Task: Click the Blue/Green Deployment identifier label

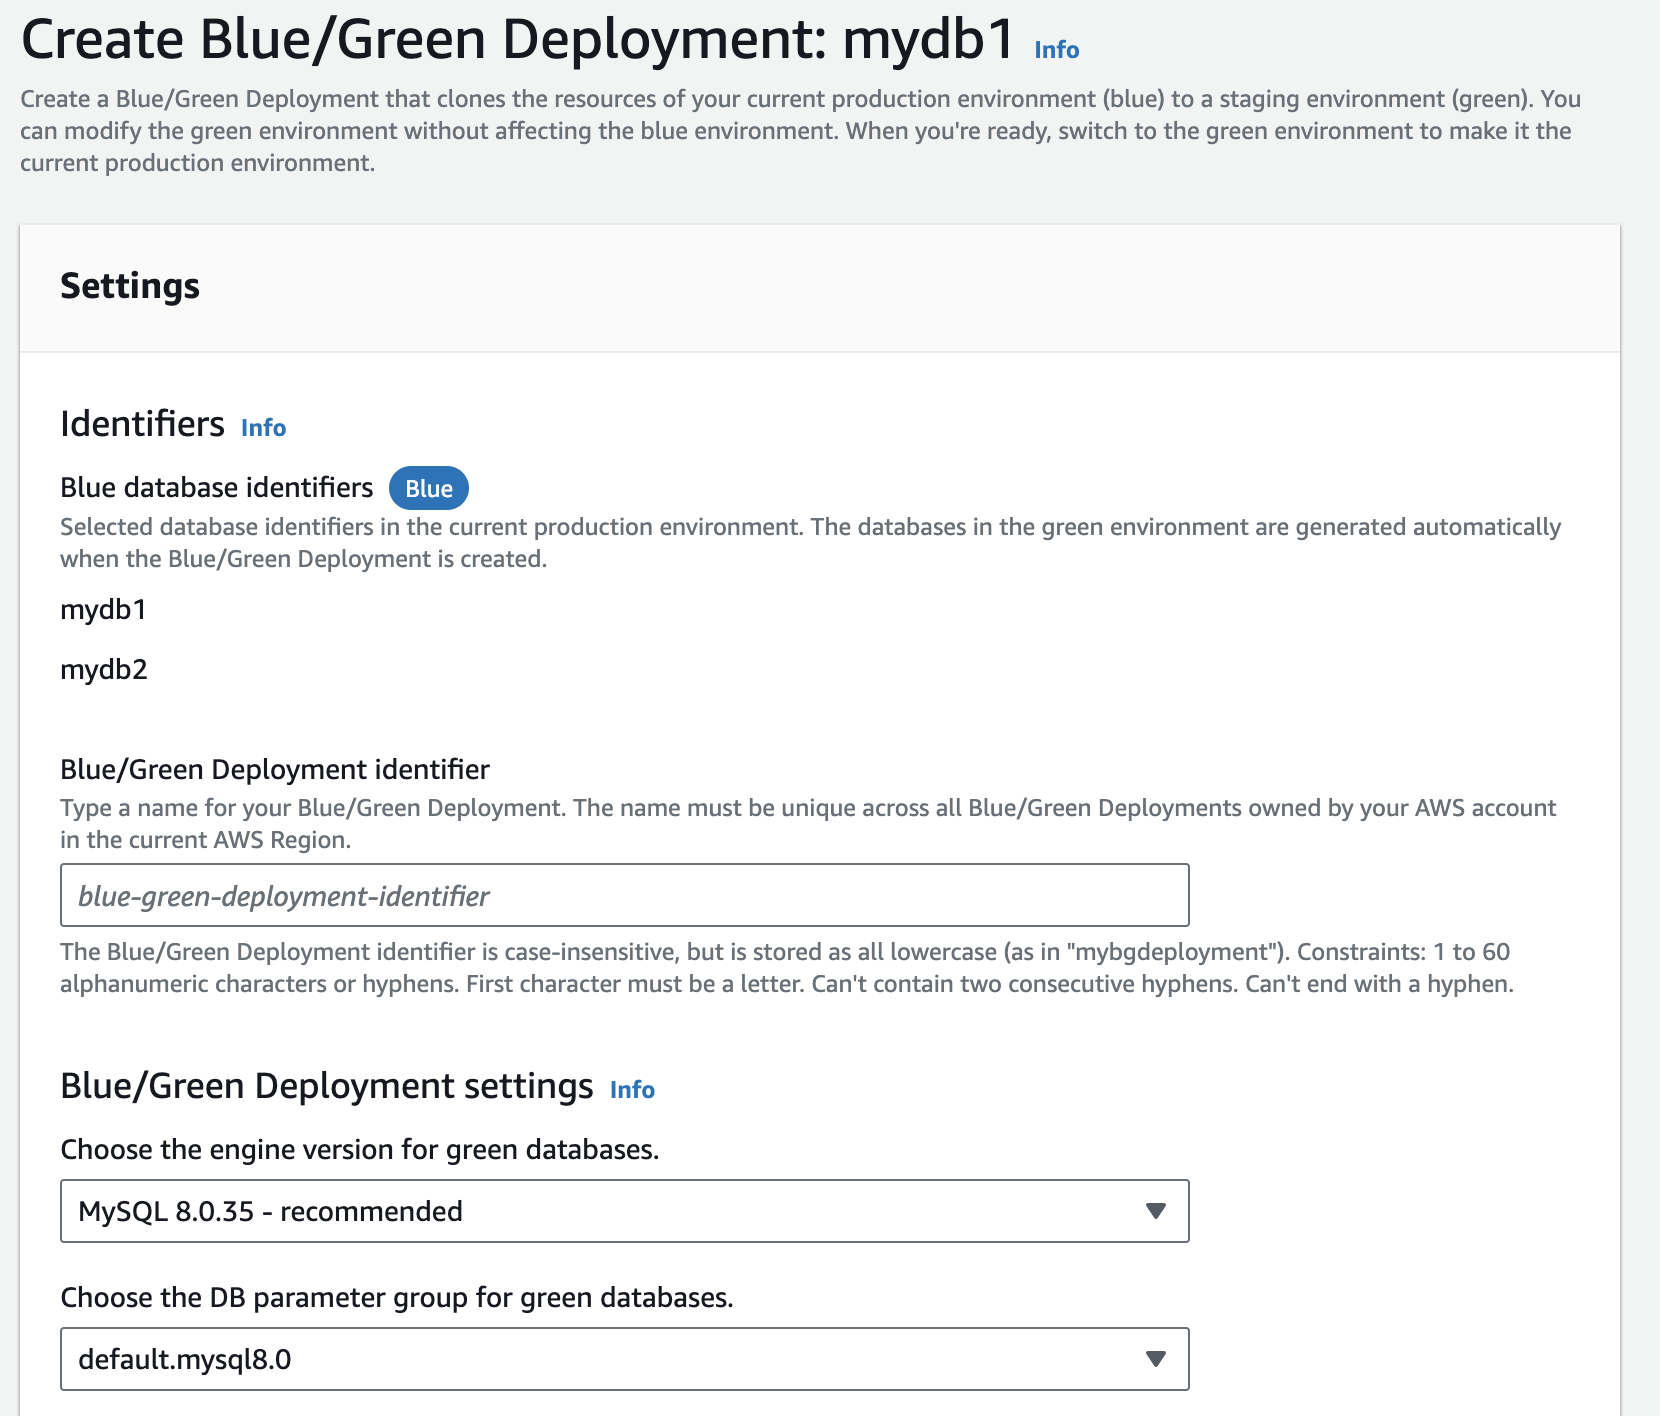Action: coord(275,769)
